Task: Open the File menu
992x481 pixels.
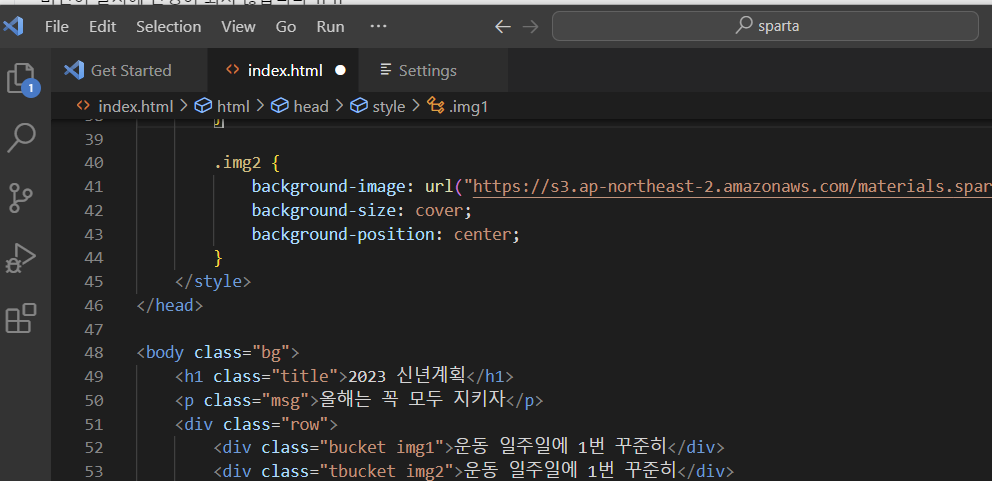Action: pos(57,27)
